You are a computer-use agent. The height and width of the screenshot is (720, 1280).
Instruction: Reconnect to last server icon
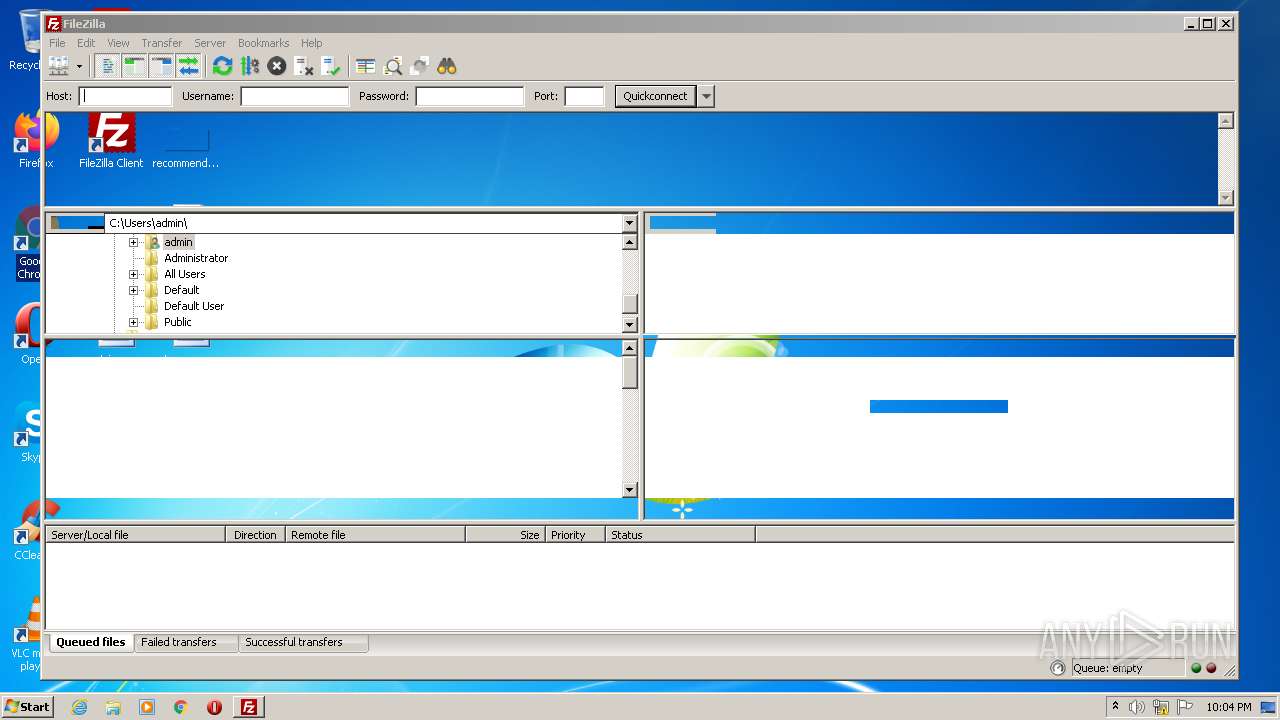click(331, 66)
